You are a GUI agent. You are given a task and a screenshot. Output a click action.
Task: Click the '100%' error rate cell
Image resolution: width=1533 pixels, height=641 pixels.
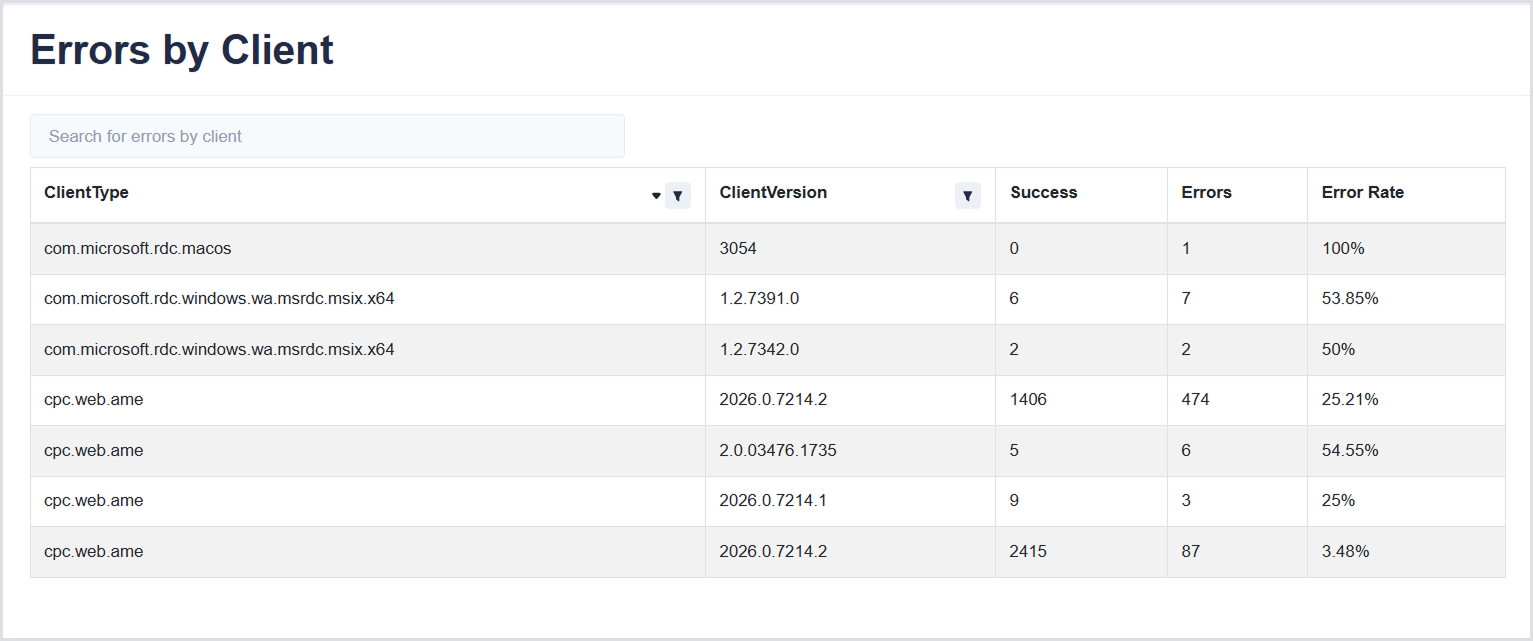[1406, 248]
